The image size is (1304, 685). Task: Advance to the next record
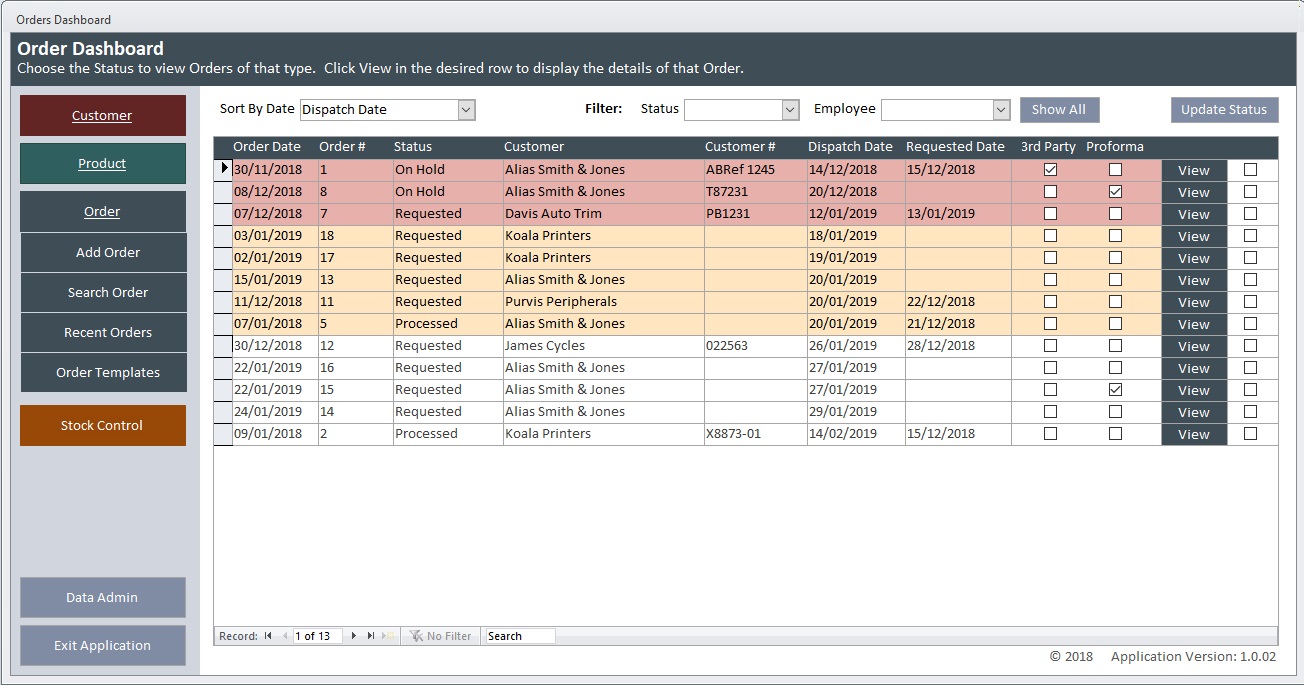tap(353, 635)
